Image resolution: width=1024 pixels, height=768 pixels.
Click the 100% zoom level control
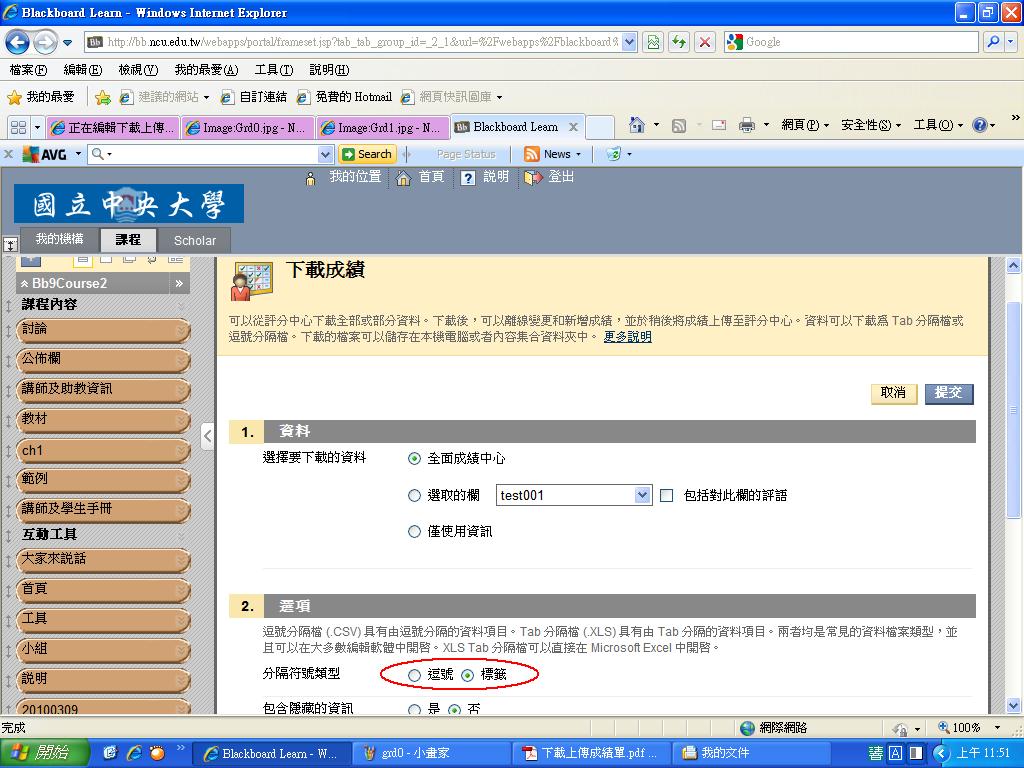click(966, 728)
